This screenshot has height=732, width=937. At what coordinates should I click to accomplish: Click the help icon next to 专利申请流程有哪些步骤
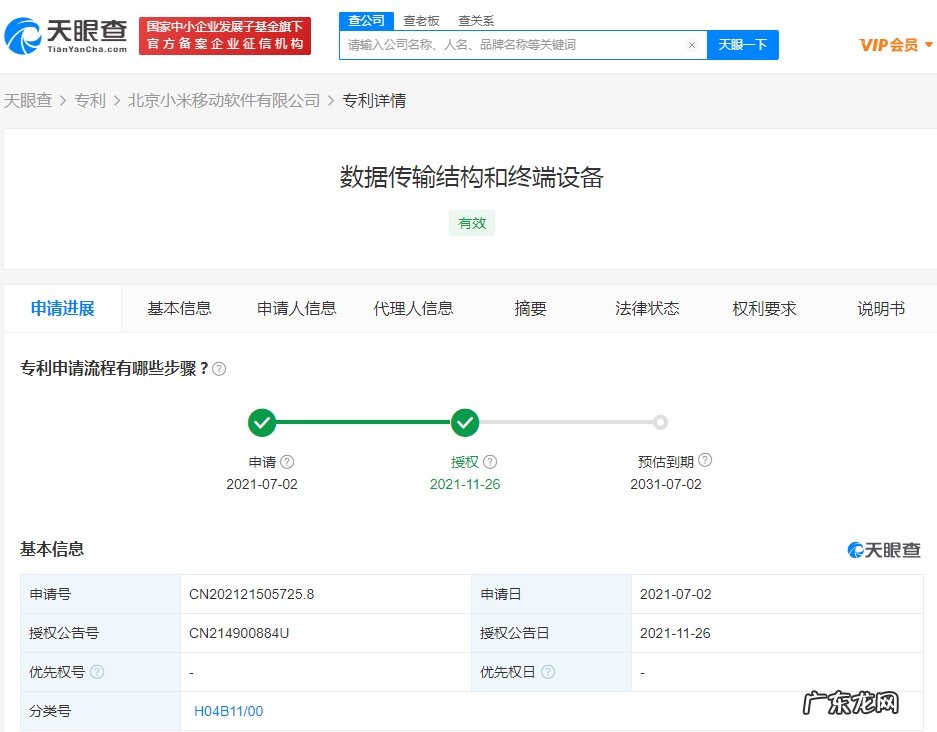[219, 369]
